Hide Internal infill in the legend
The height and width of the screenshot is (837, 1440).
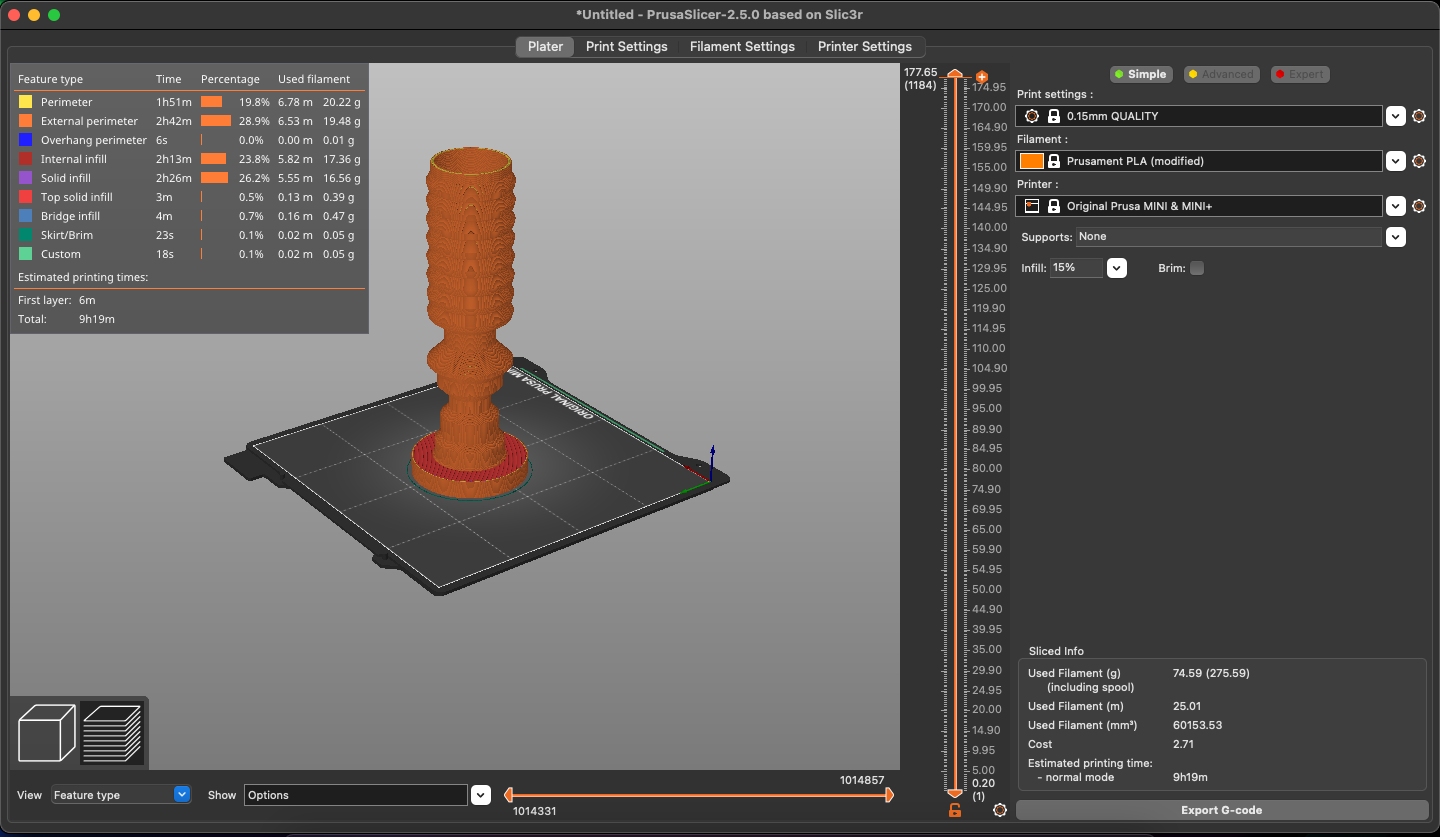[x=189, y=159]
